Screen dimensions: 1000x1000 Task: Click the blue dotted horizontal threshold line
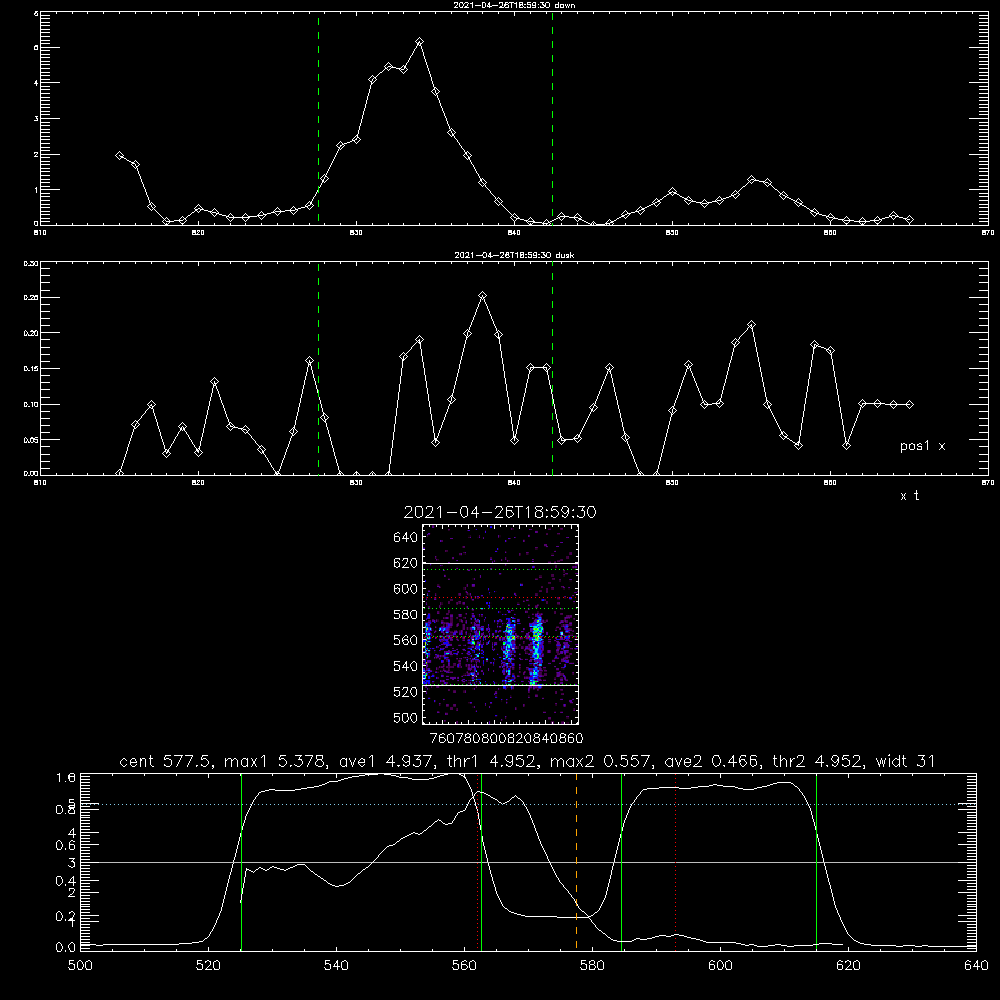[x=528, y=804]
